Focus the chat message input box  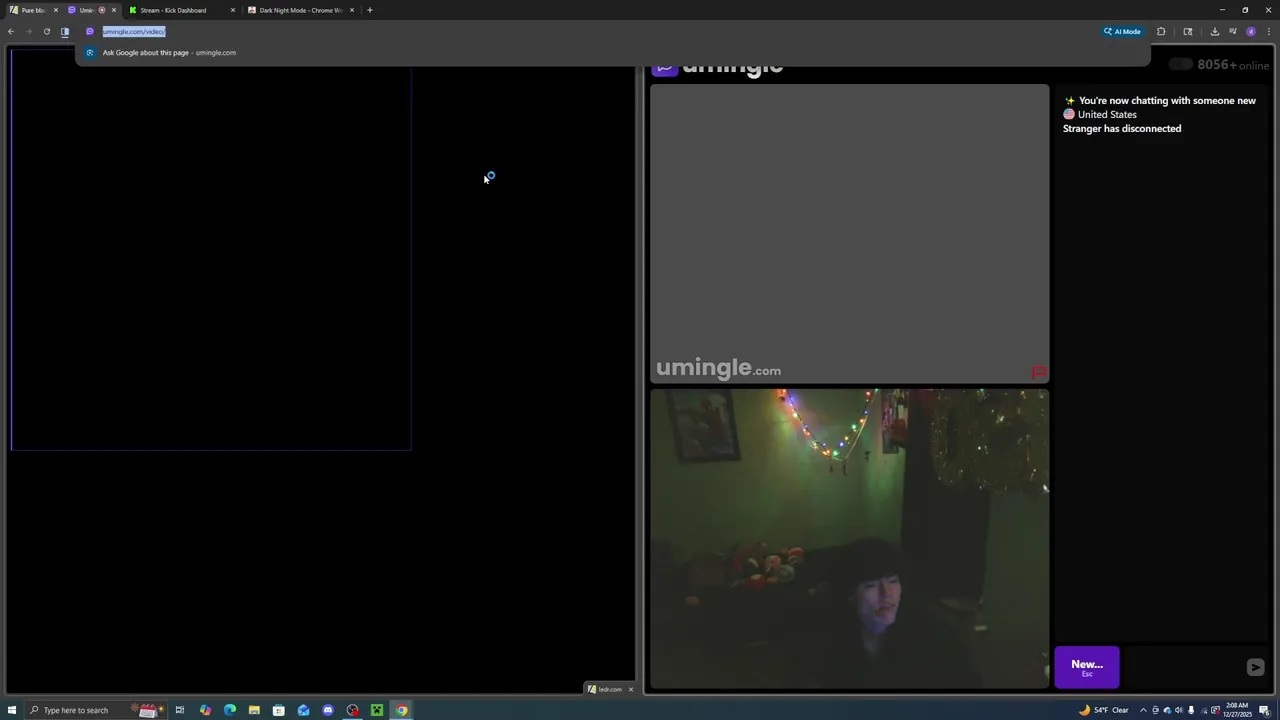1183,667
